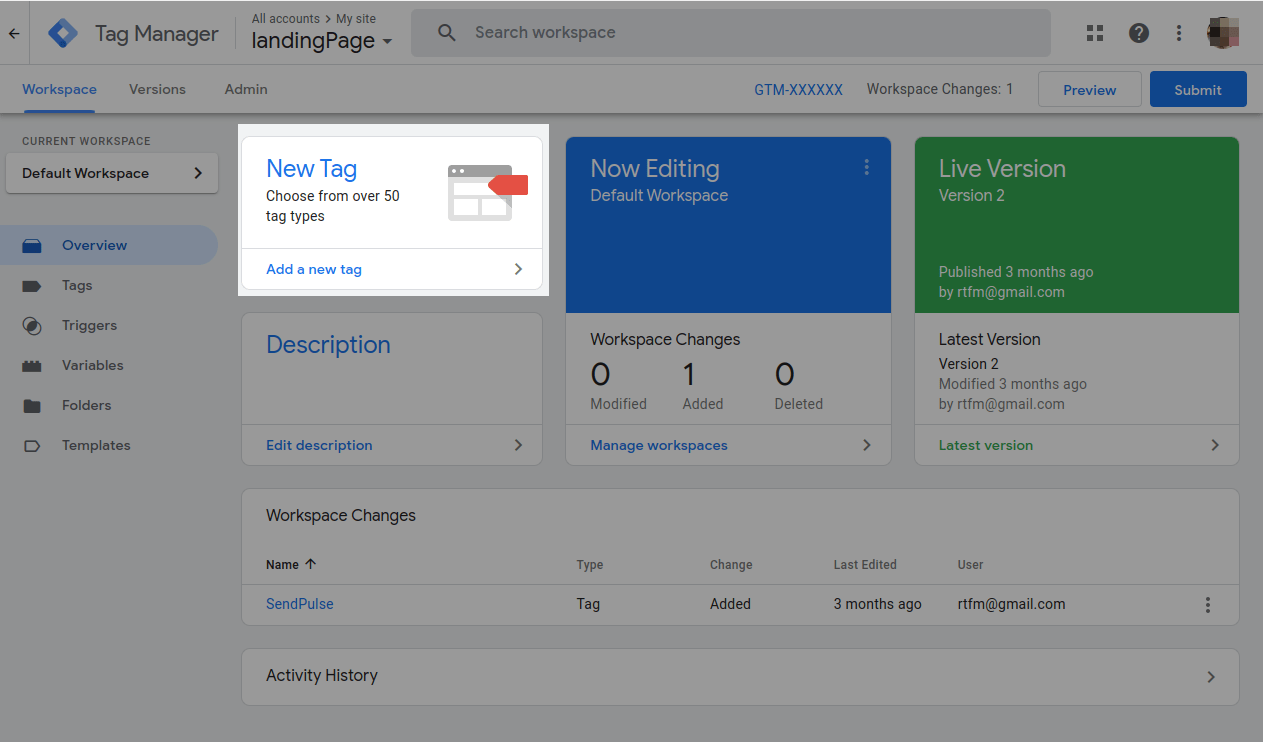The height and width of the screenshot is (742, 1263).
Task: Click the back arrow icon
Action: [x=14, y=33]
